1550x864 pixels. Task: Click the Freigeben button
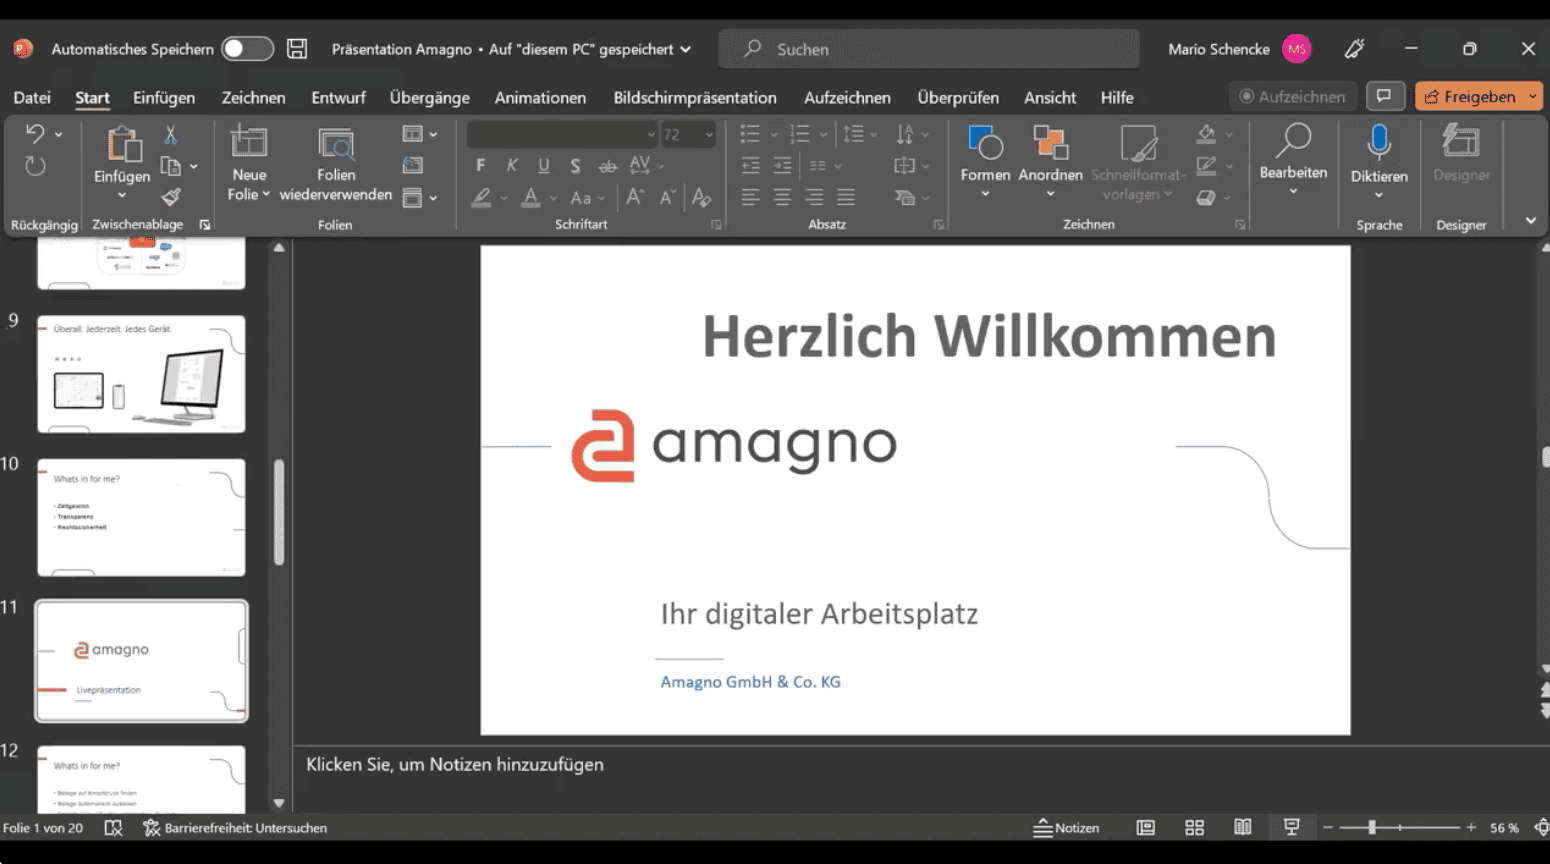pos(1470,97)
